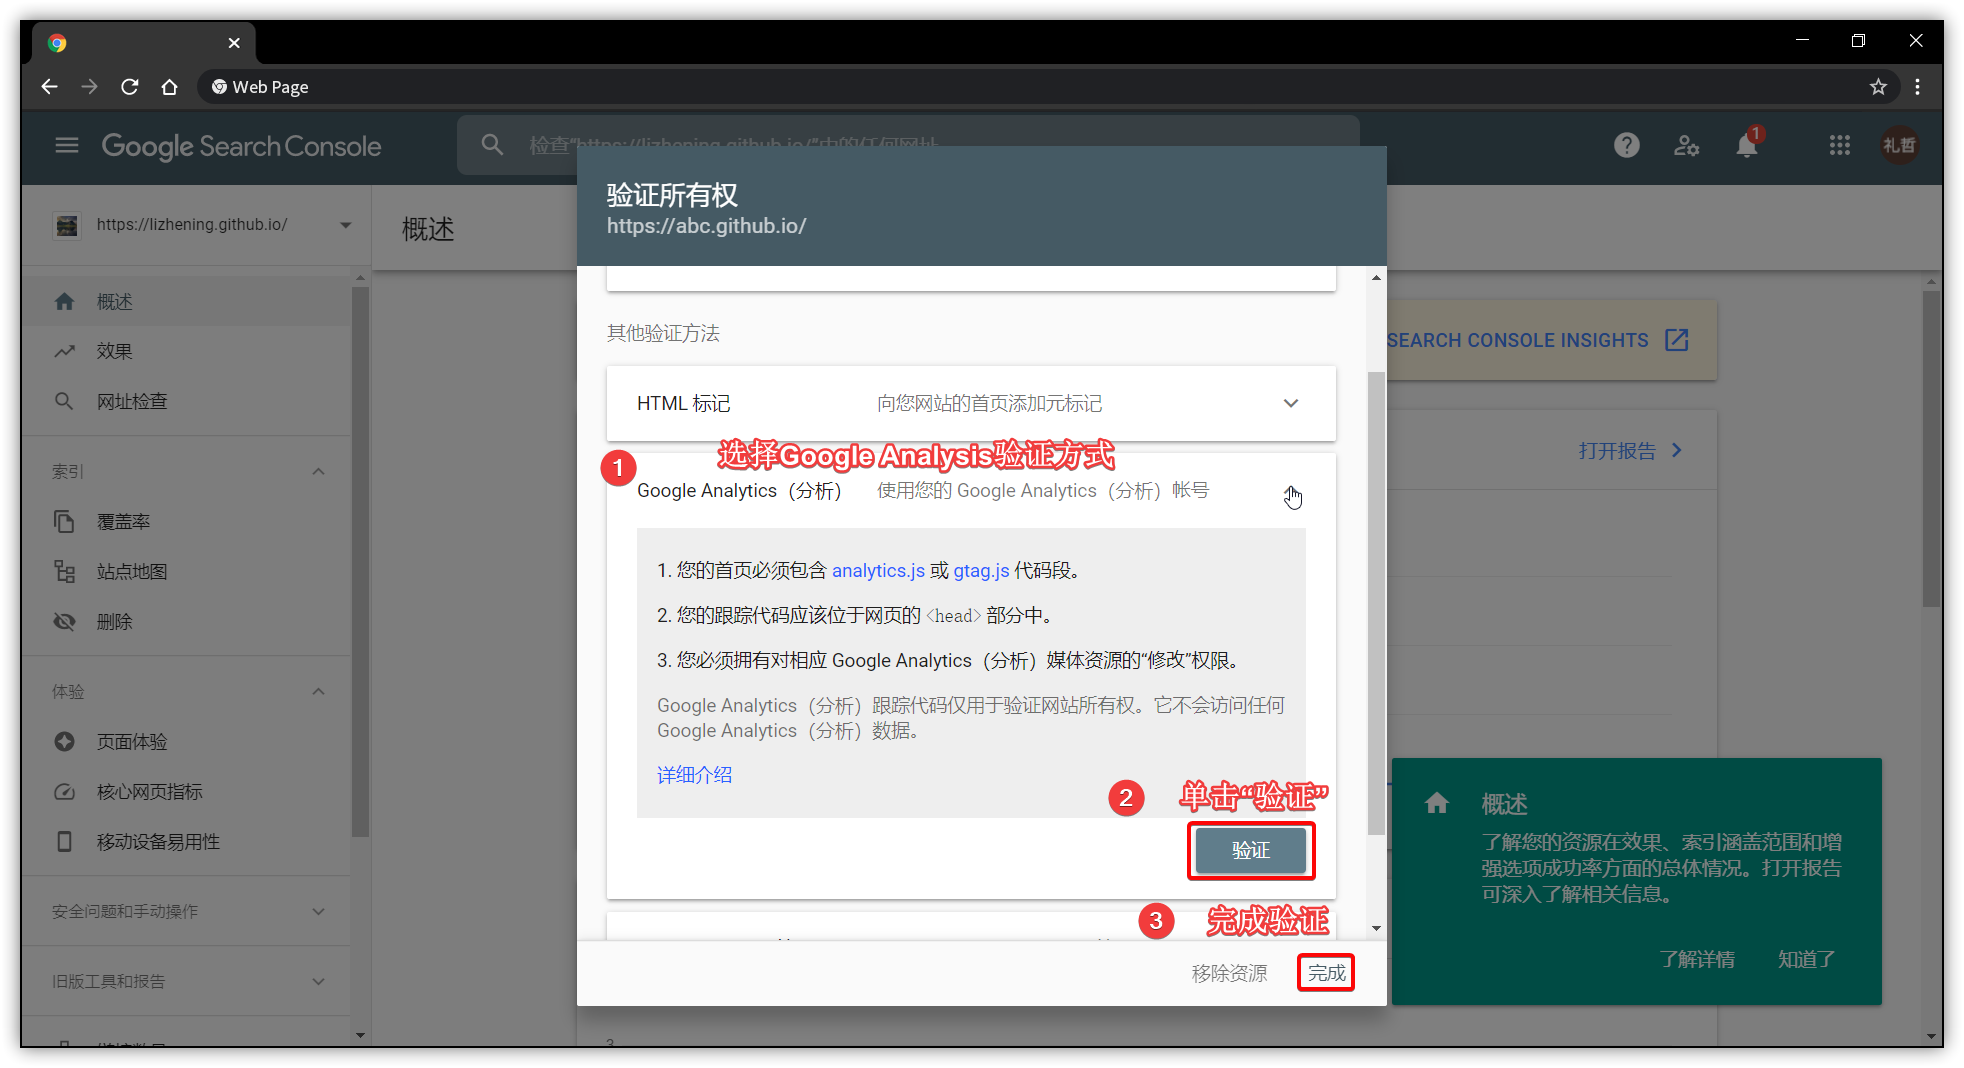1964x1068 pixels.
Task: Open the notifications bell
Action: pos(1747,146)
